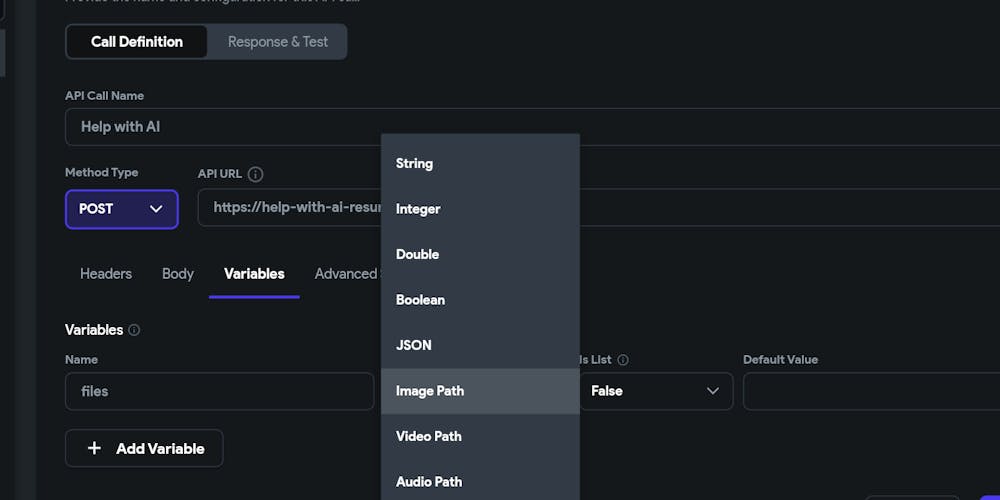This screenshot has width=1000, height=500.
Task: Click the API URL info icon
Action: (x=255, y=174)
